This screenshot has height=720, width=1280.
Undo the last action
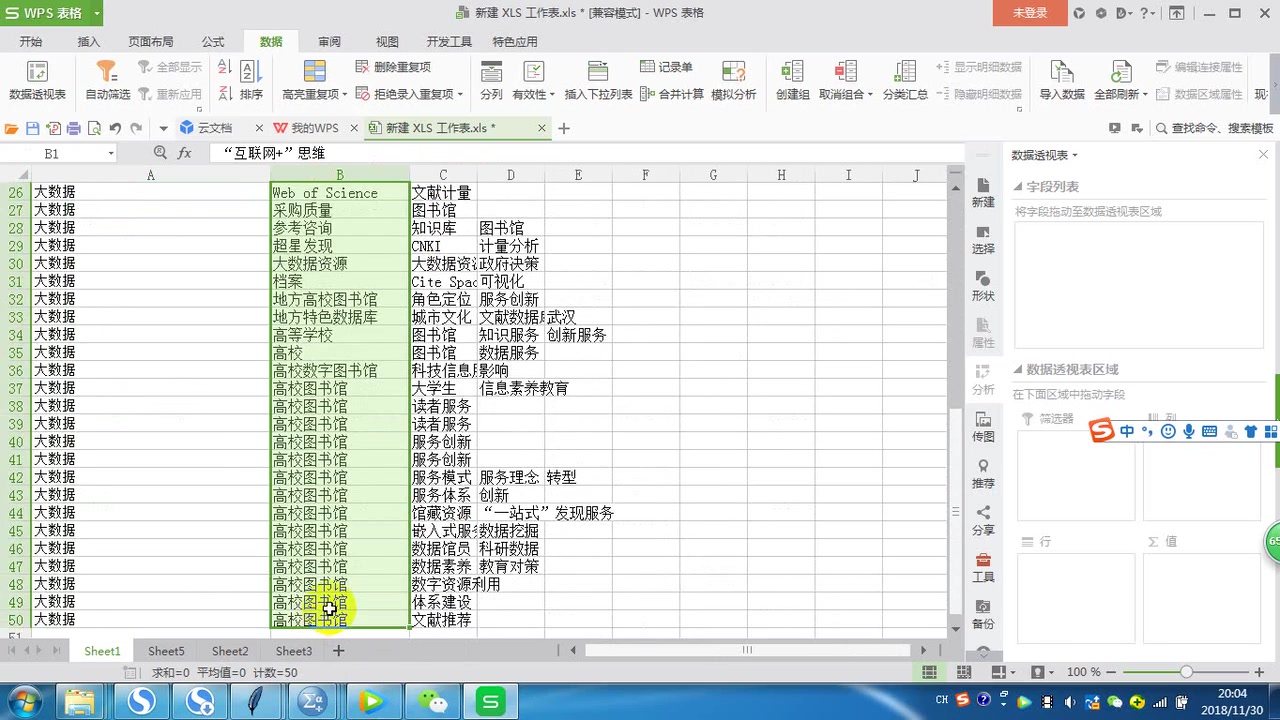(115, 128)
